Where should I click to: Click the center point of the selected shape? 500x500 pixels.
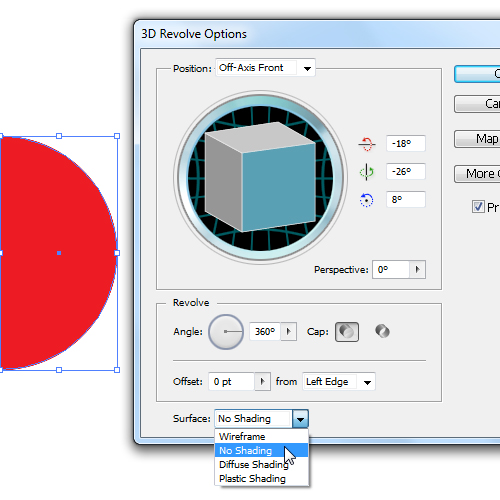click(59, 253)
